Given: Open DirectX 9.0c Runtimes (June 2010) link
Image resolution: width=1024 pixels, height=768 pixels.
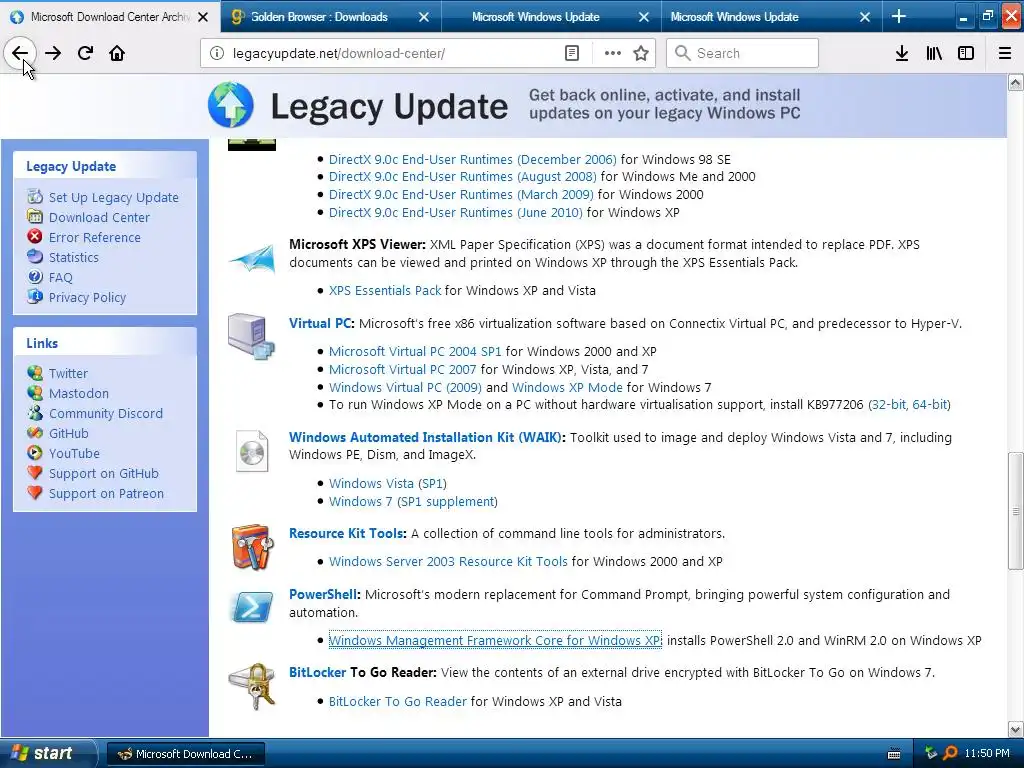Looking at the screenshot, I should coord(456,212).
